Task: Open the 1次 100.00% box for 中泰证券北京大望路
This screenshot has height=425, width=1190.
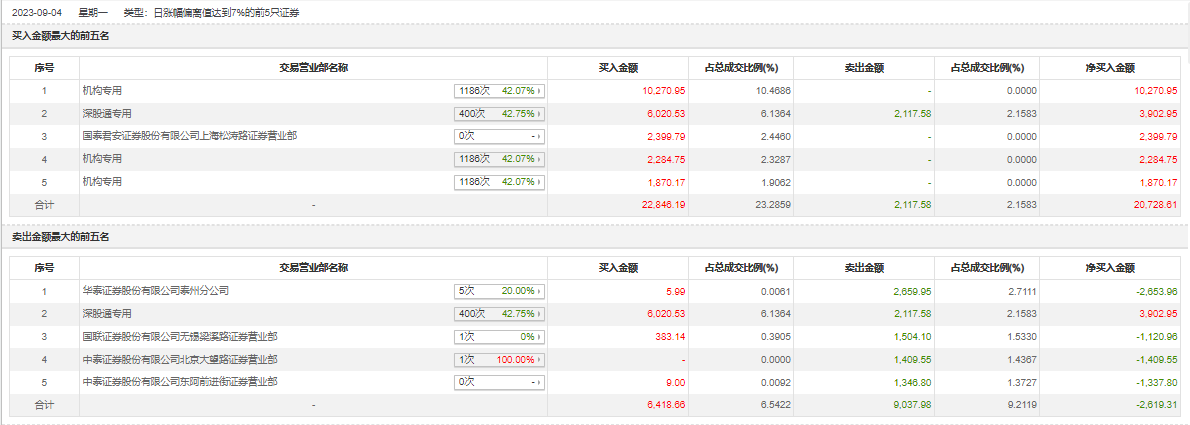Action: coord(500,359)
